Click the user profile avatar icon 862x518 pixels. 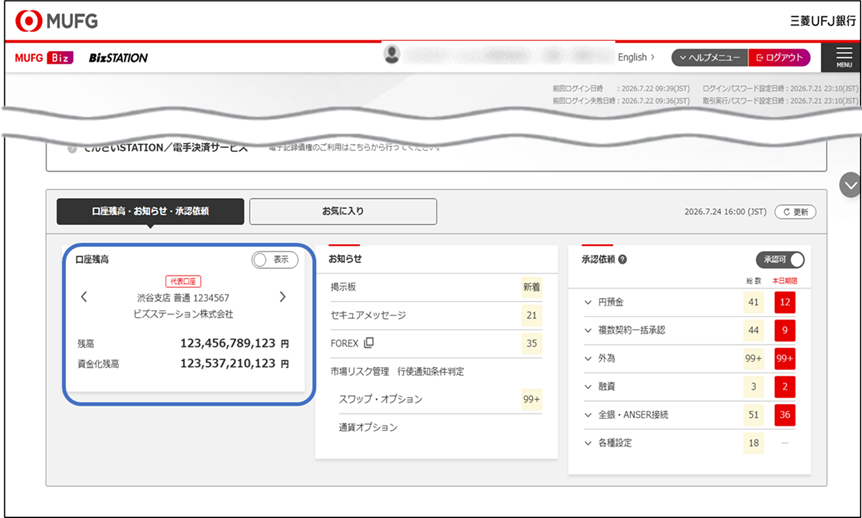[392, 54]
